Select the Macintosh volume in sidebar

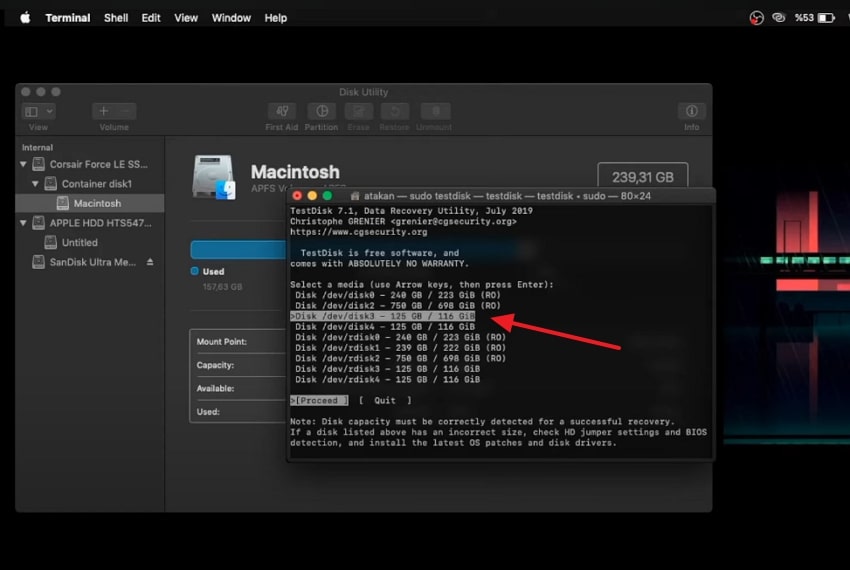tap(89, 203)
